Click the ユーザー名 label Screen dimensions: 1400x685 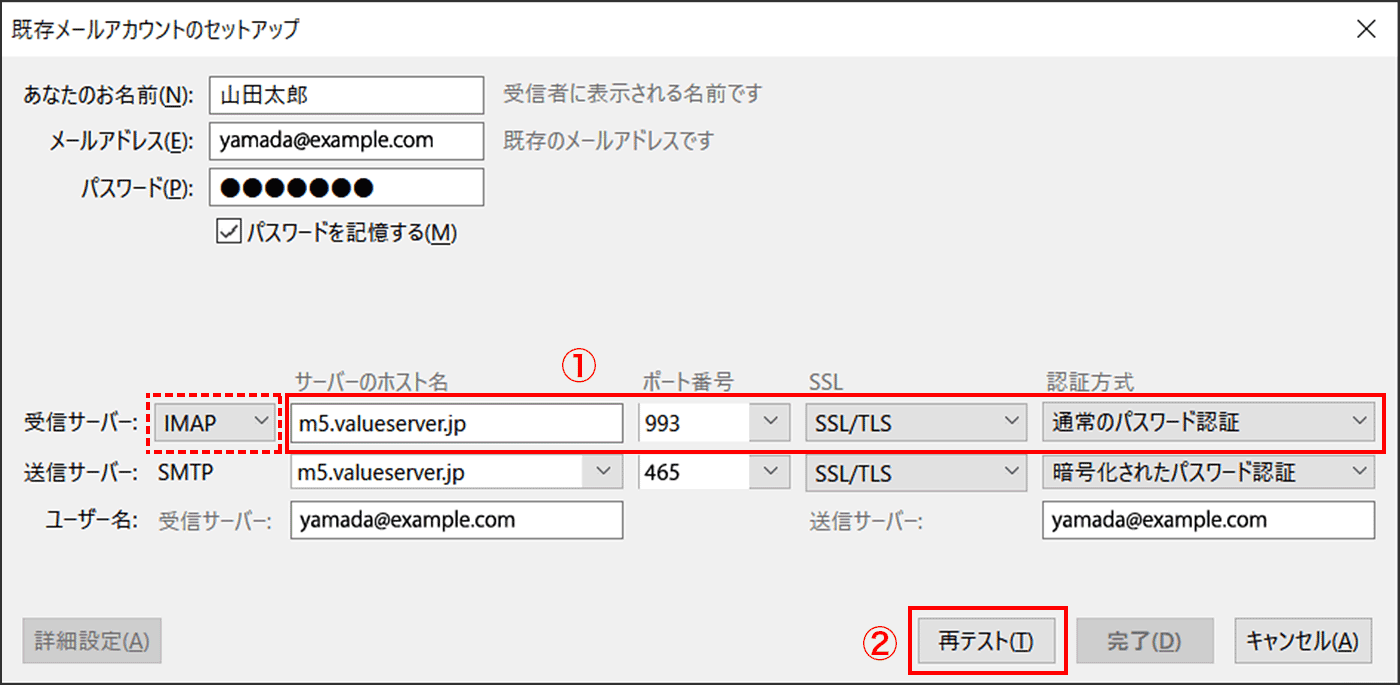(92, 520)
